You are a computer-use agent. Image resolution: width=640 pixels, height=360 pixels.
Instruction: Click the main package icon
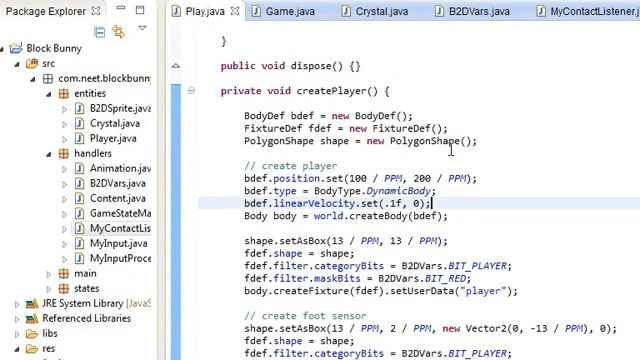[64, 273]
